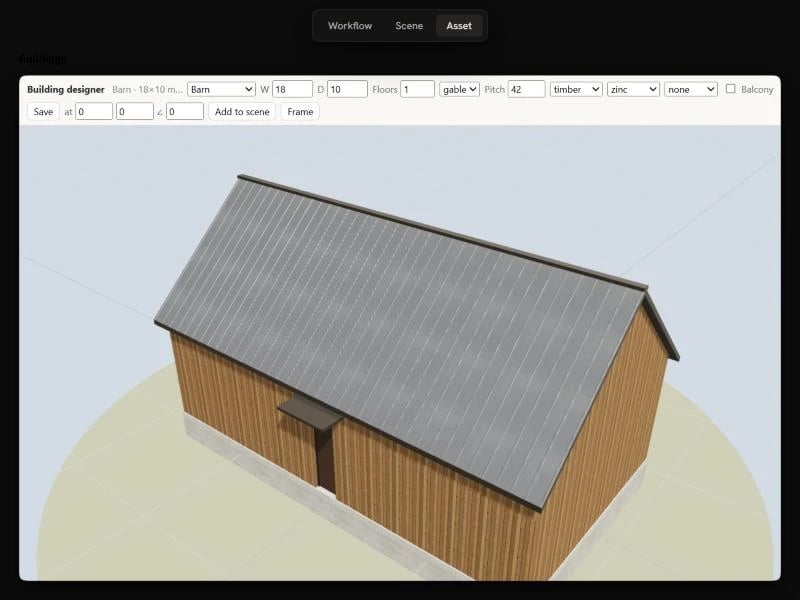This screenshot has width=800, height=600.
Task: Click the first position field after at
Action: click(x=94, y=111)
